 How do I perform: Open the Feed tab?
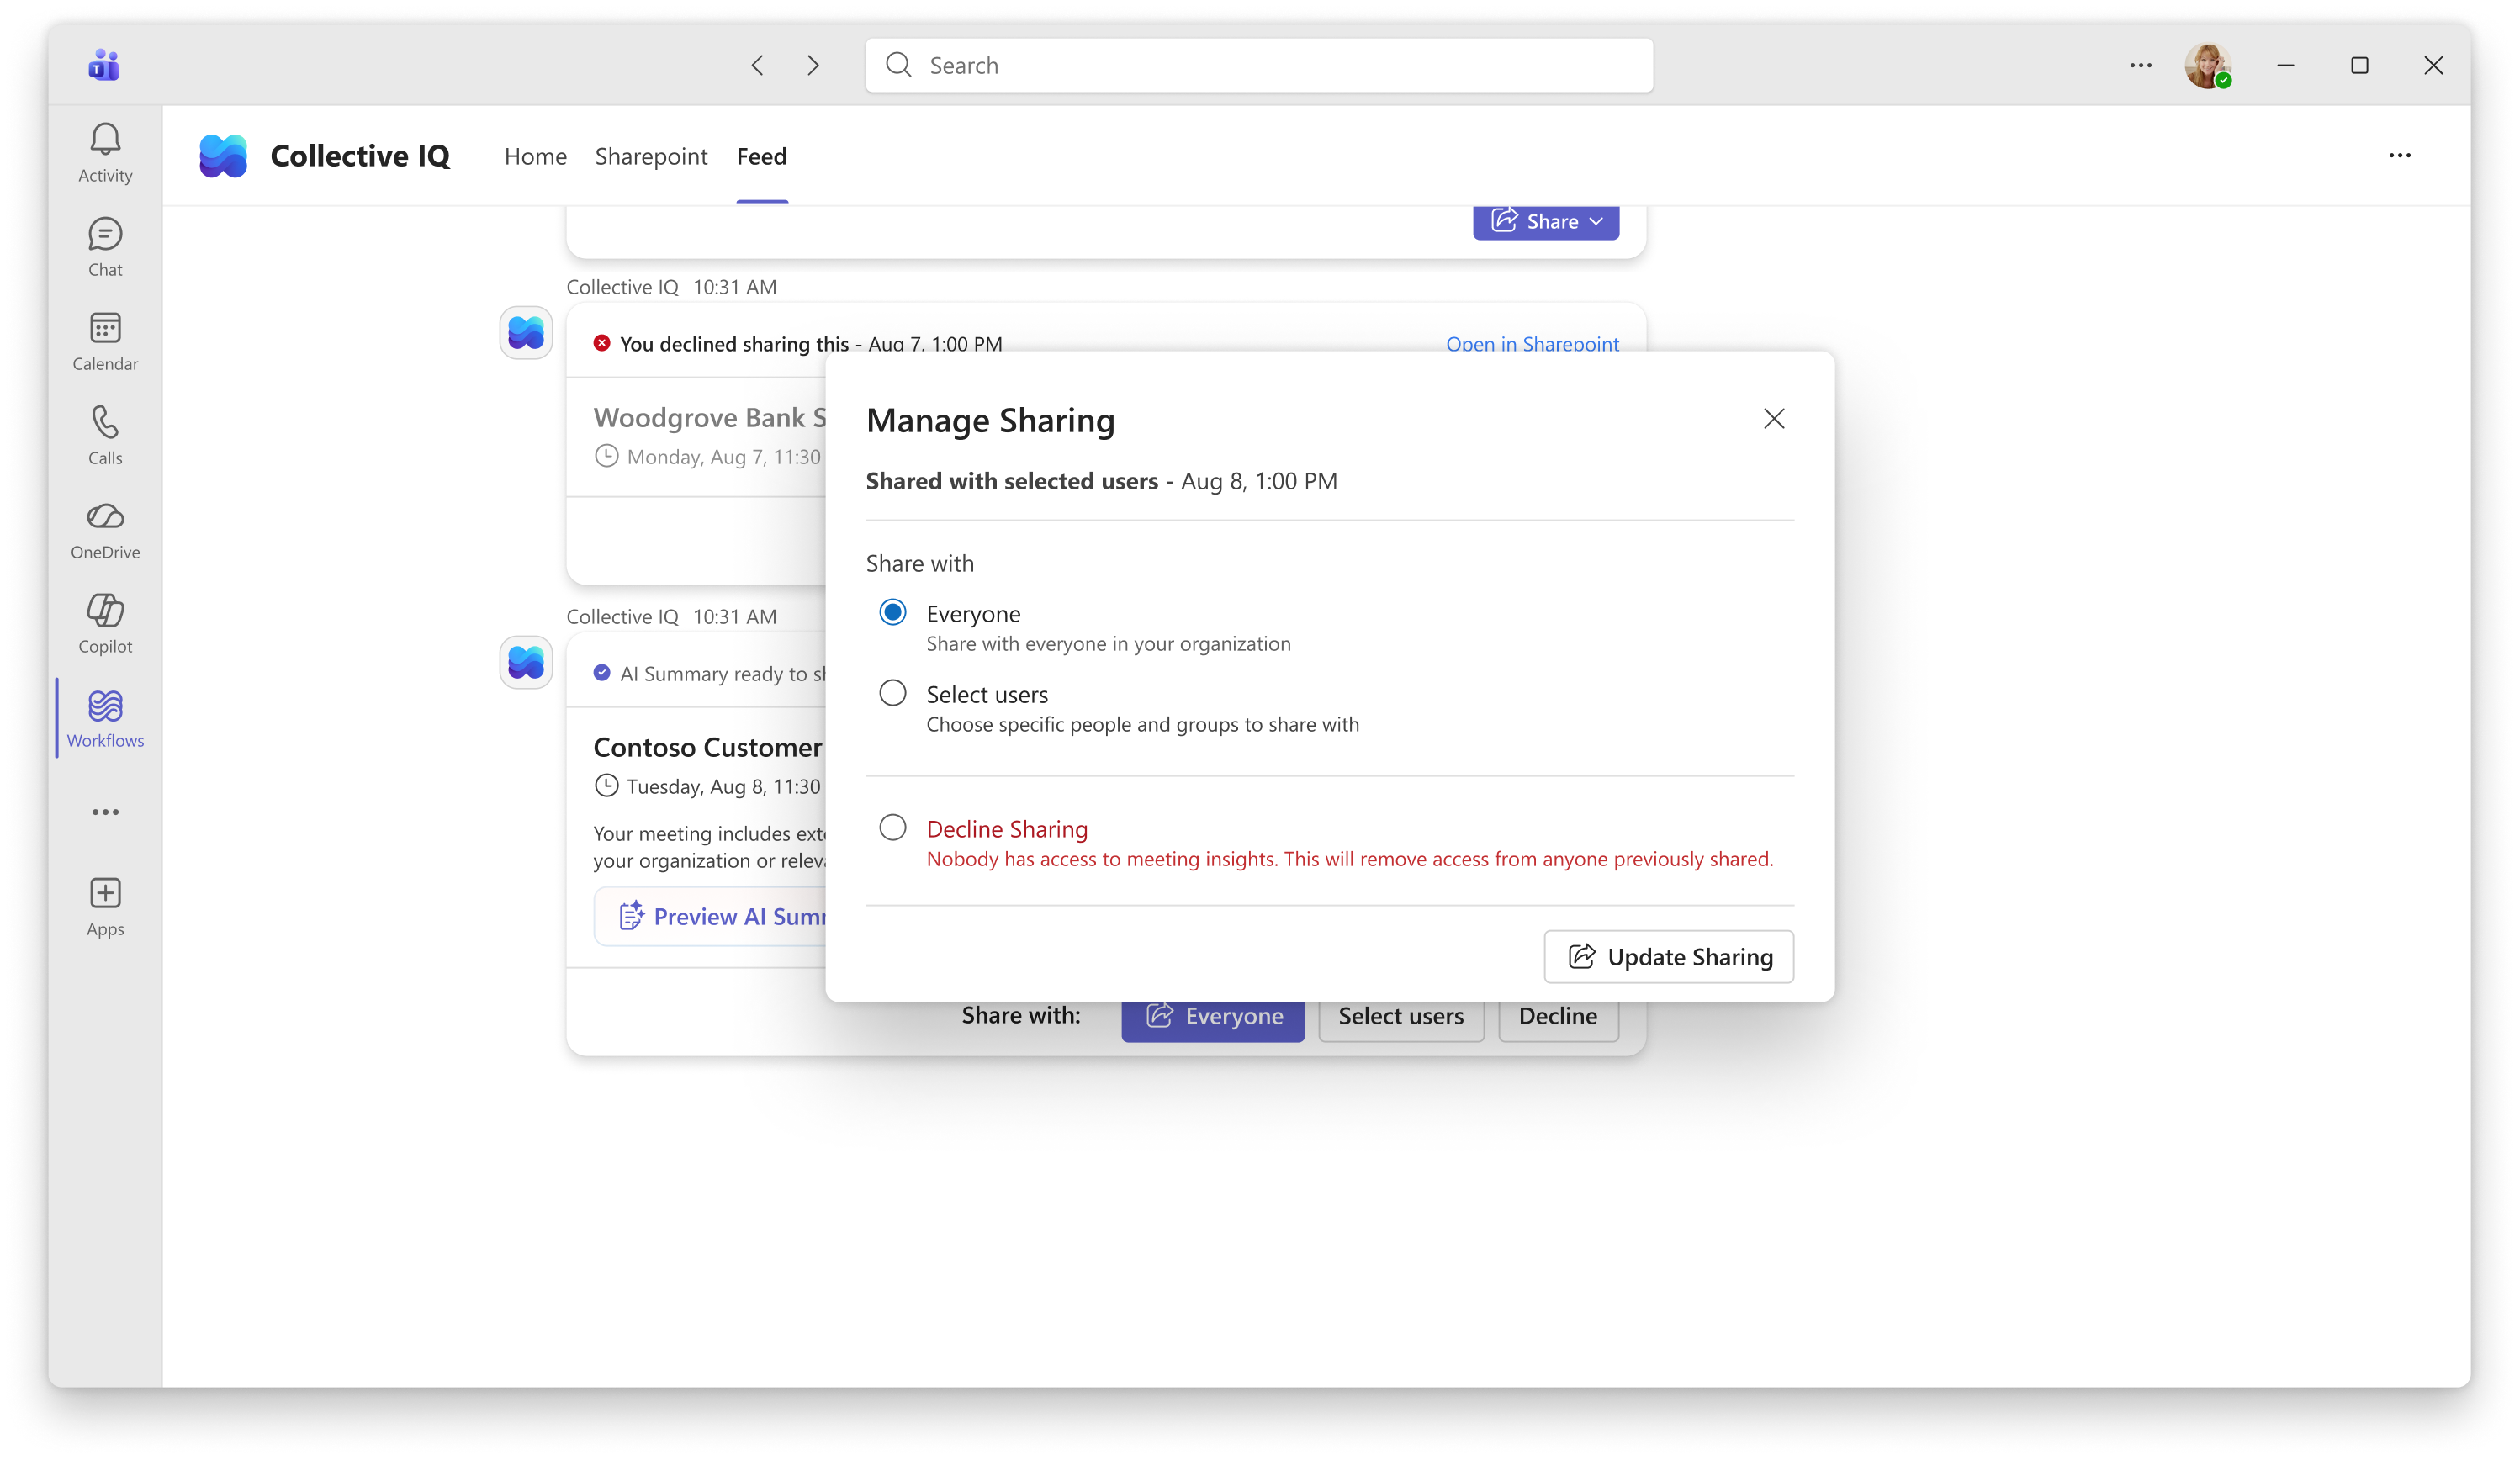(762, 156)
